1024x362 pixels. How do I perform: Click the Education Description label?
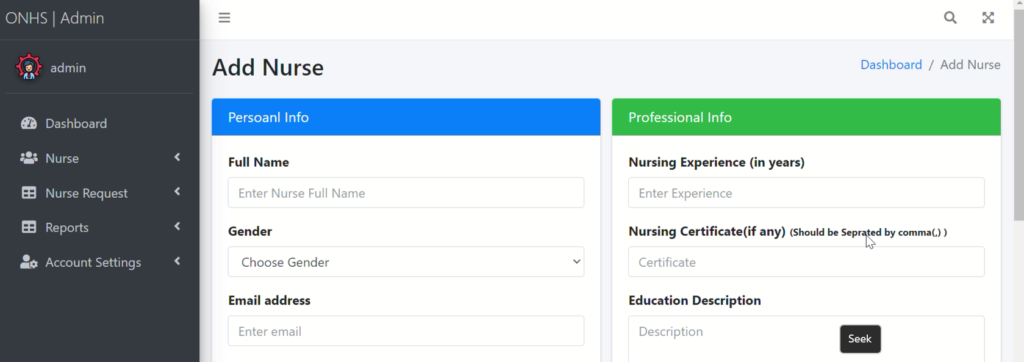pos(694,301)
